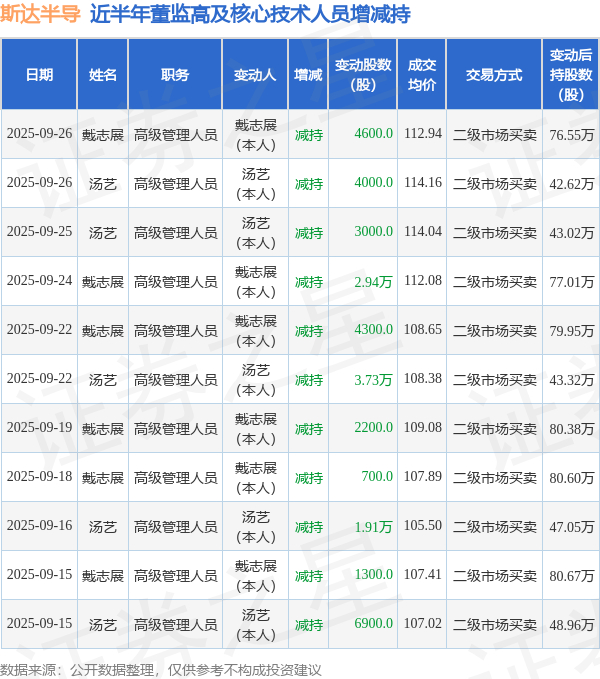Click the data source footnote 数据来源
Image resolution: width=600 pixels, height=679 pixels.
(x=161, y=670)
